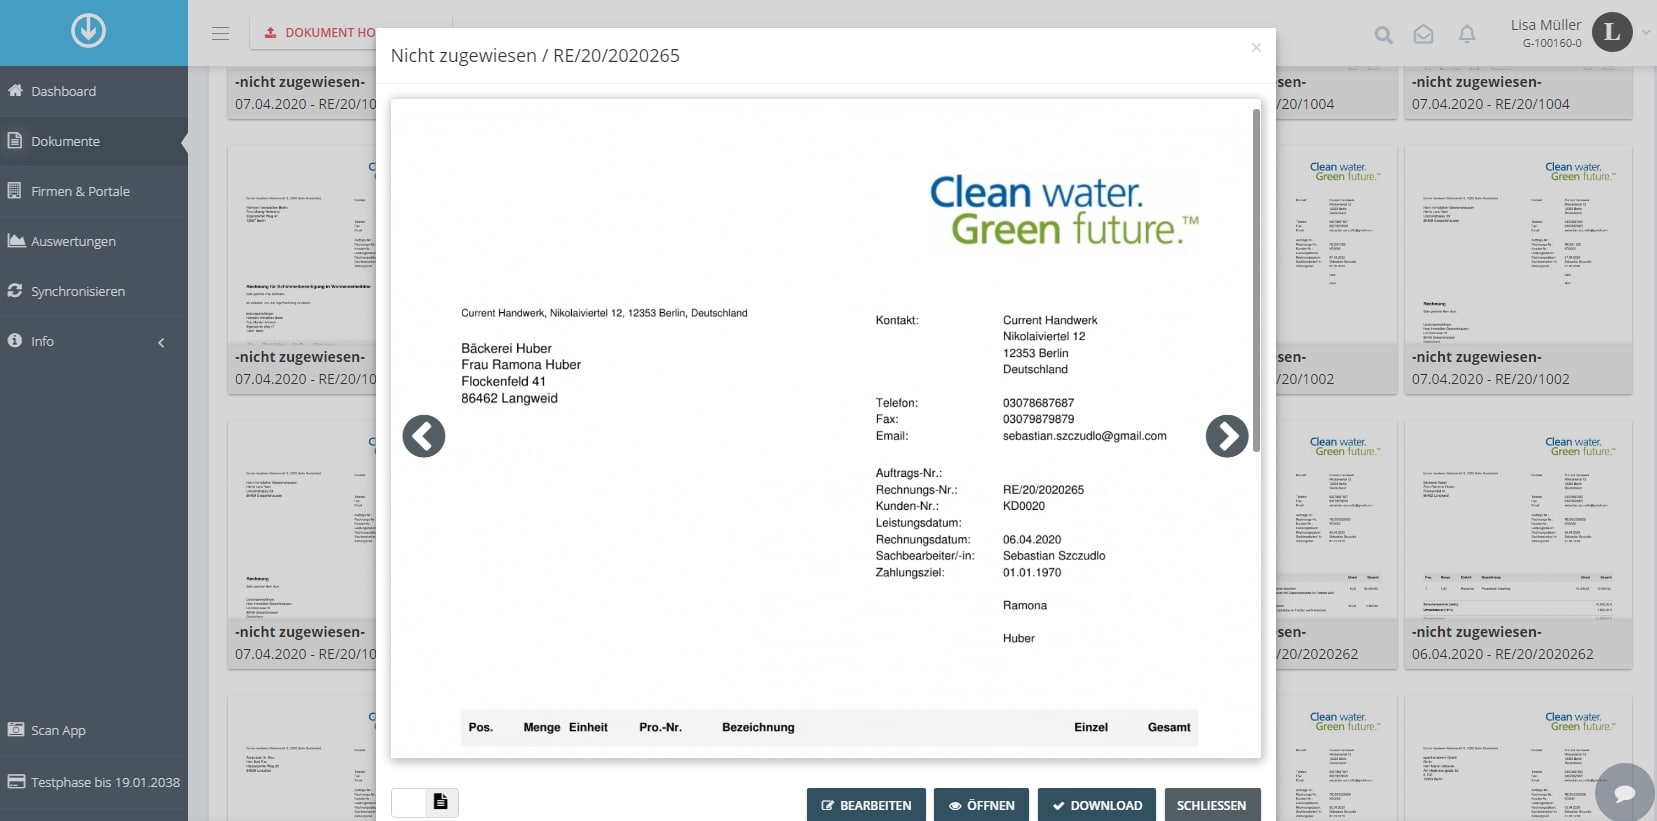This screenshot has width=1657, height=821.
Task: Toggle the document view switch below preview
Action: 425,802
